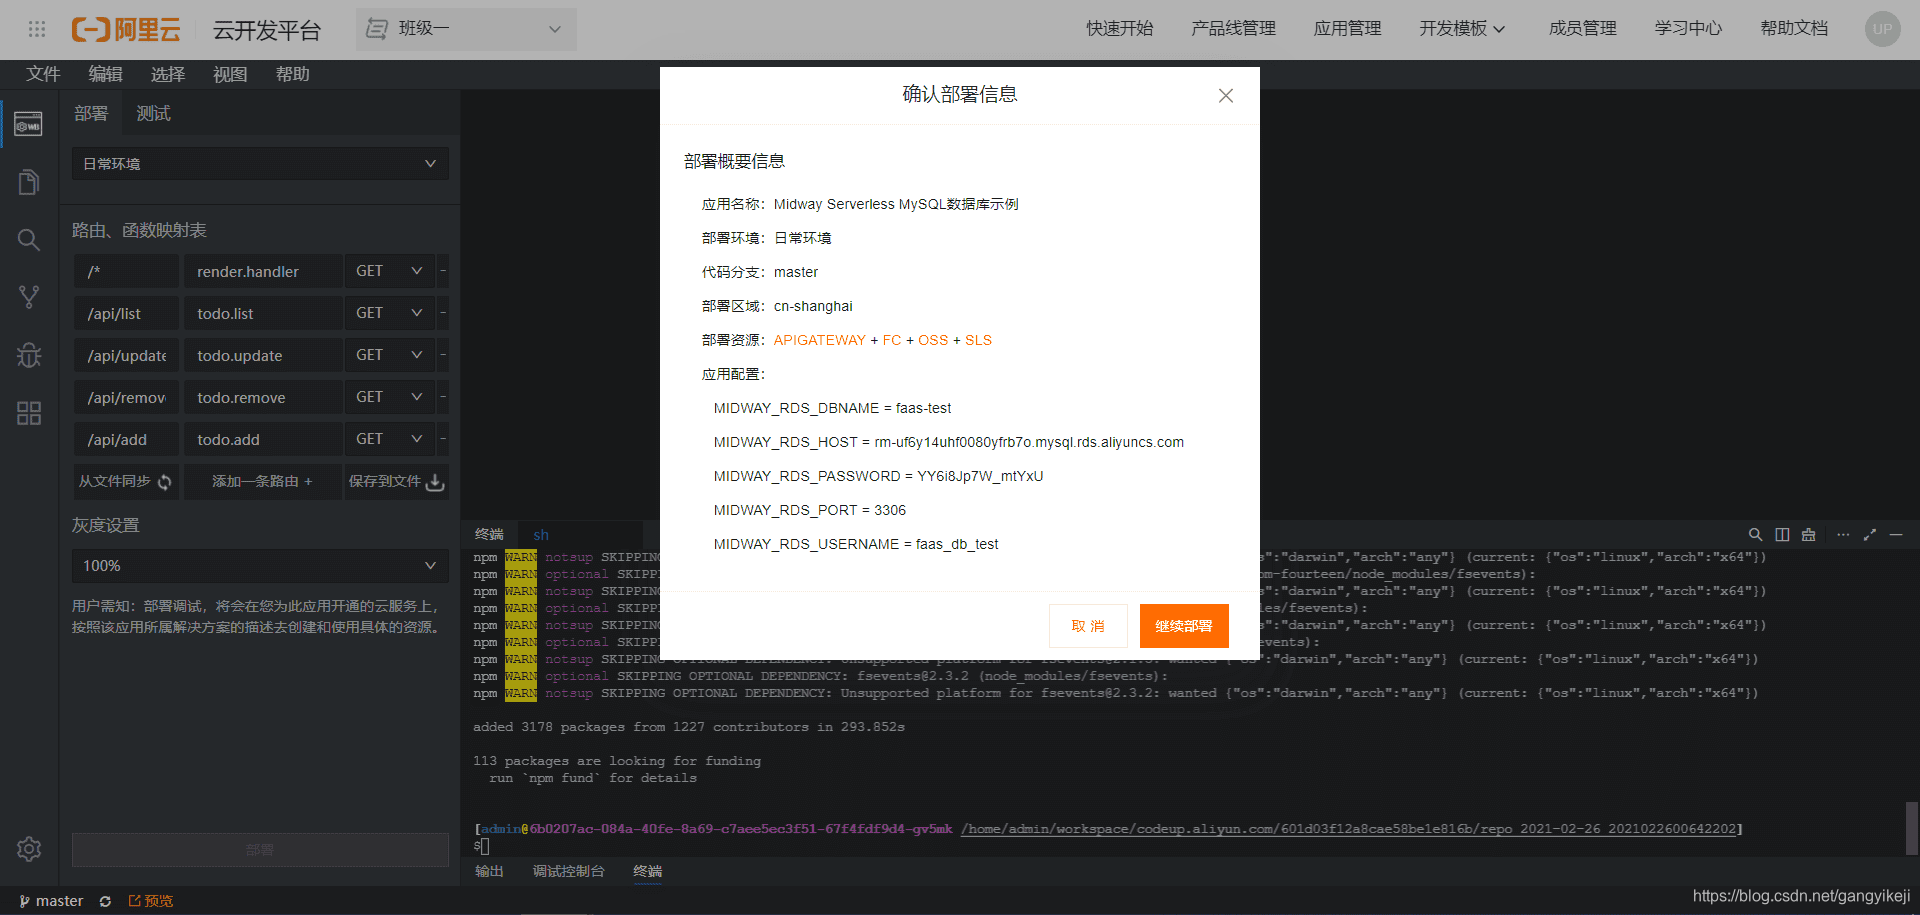Open the GET method dropdown for todo.list

pos(417,312)
